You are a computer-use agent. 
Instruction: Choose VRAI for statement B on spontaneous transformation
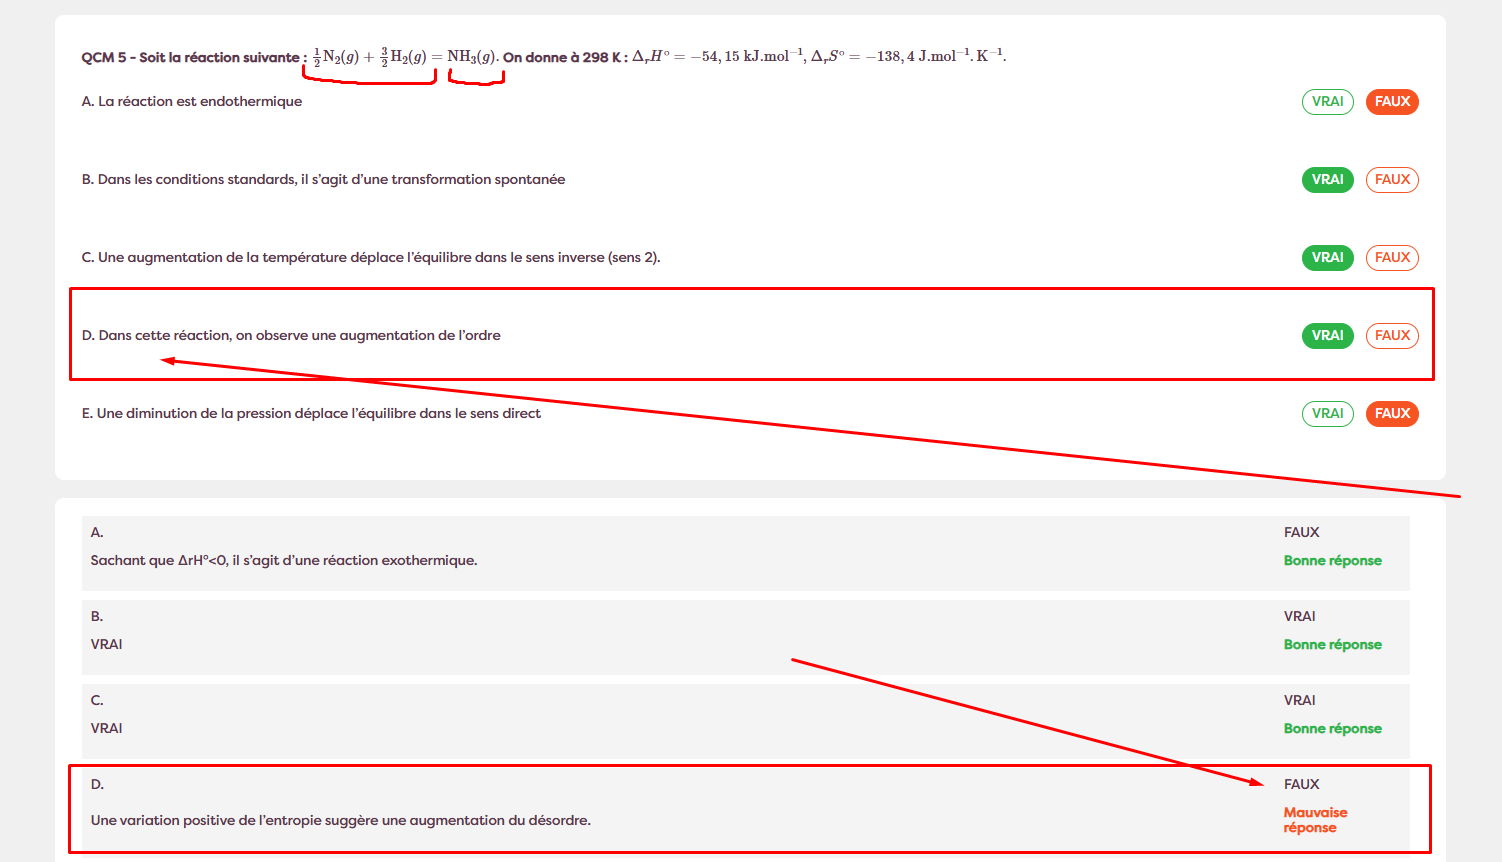coord(1327,180)
